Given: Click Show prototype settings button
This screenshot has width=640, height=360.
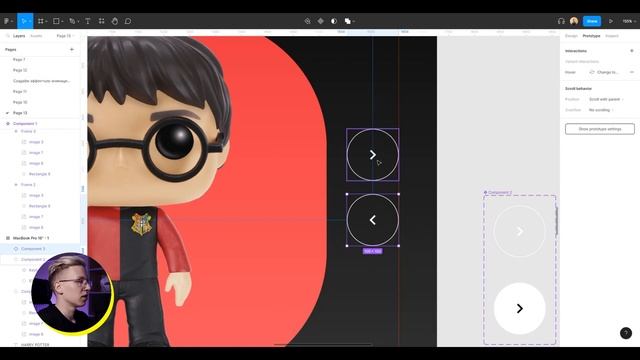Looking at the screenshot, I should click(600, 129).
